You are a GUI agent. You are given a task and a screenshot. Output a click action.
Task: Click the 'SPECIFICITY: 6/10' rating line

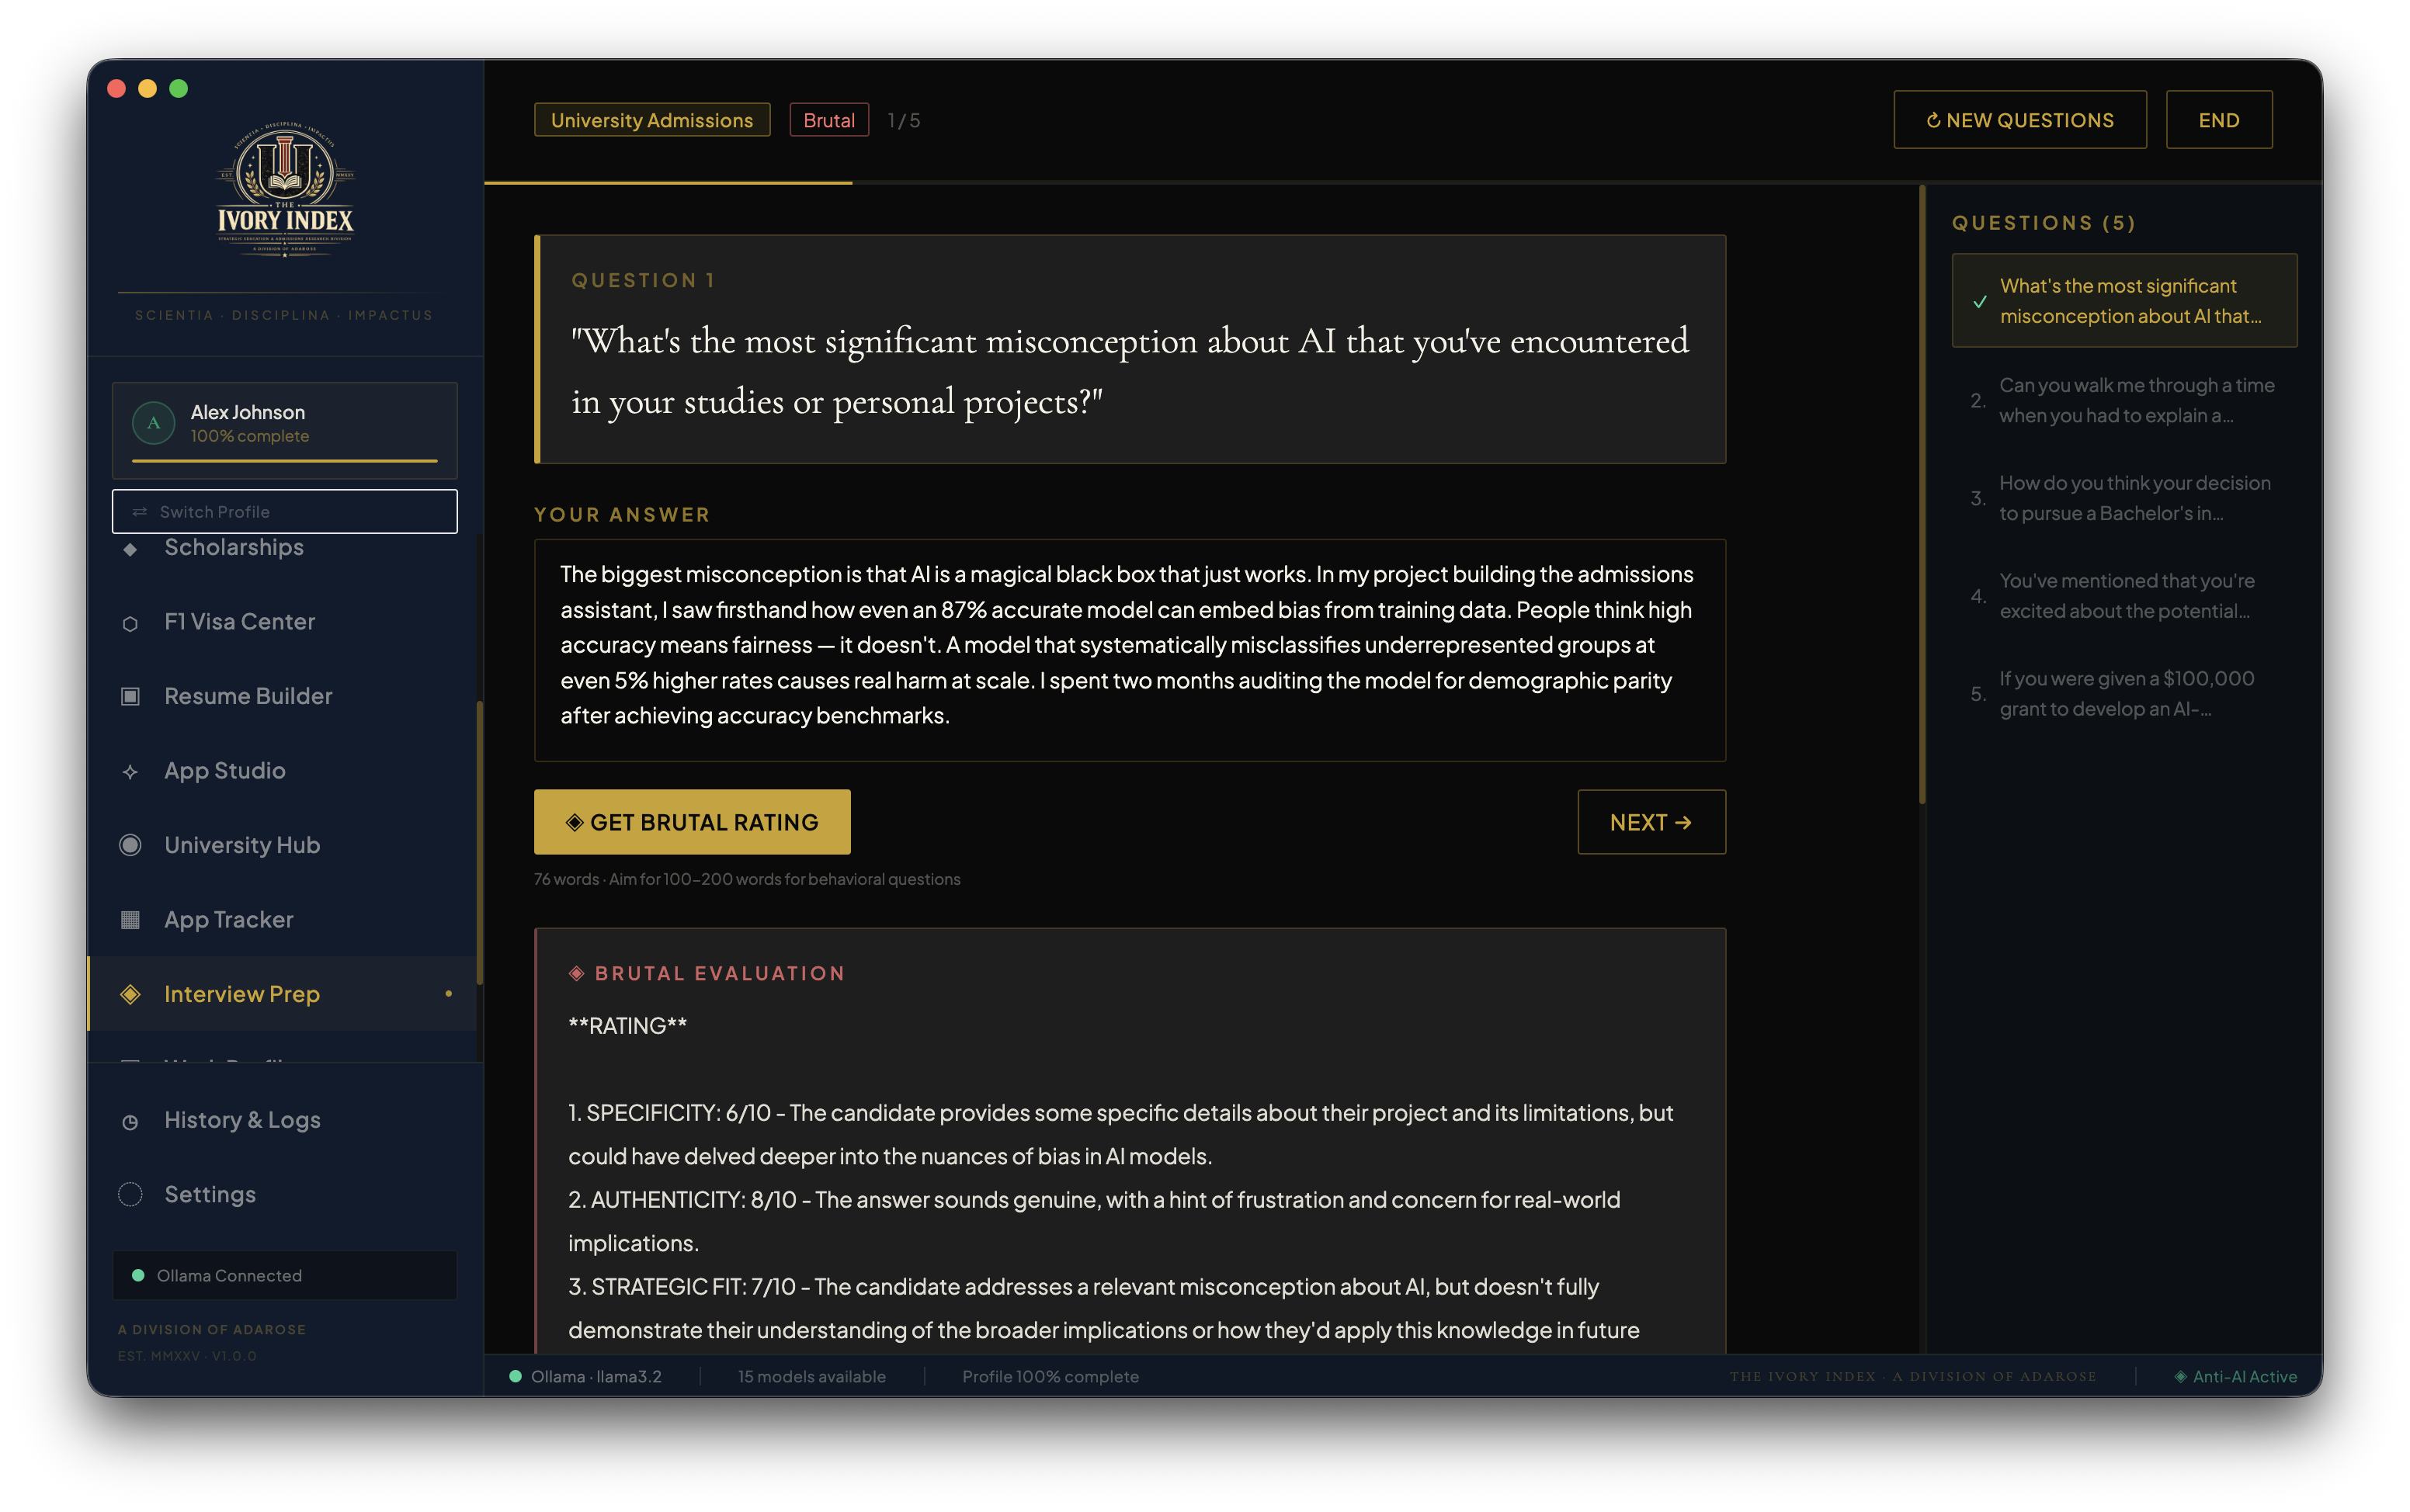pos(1120,1134)
